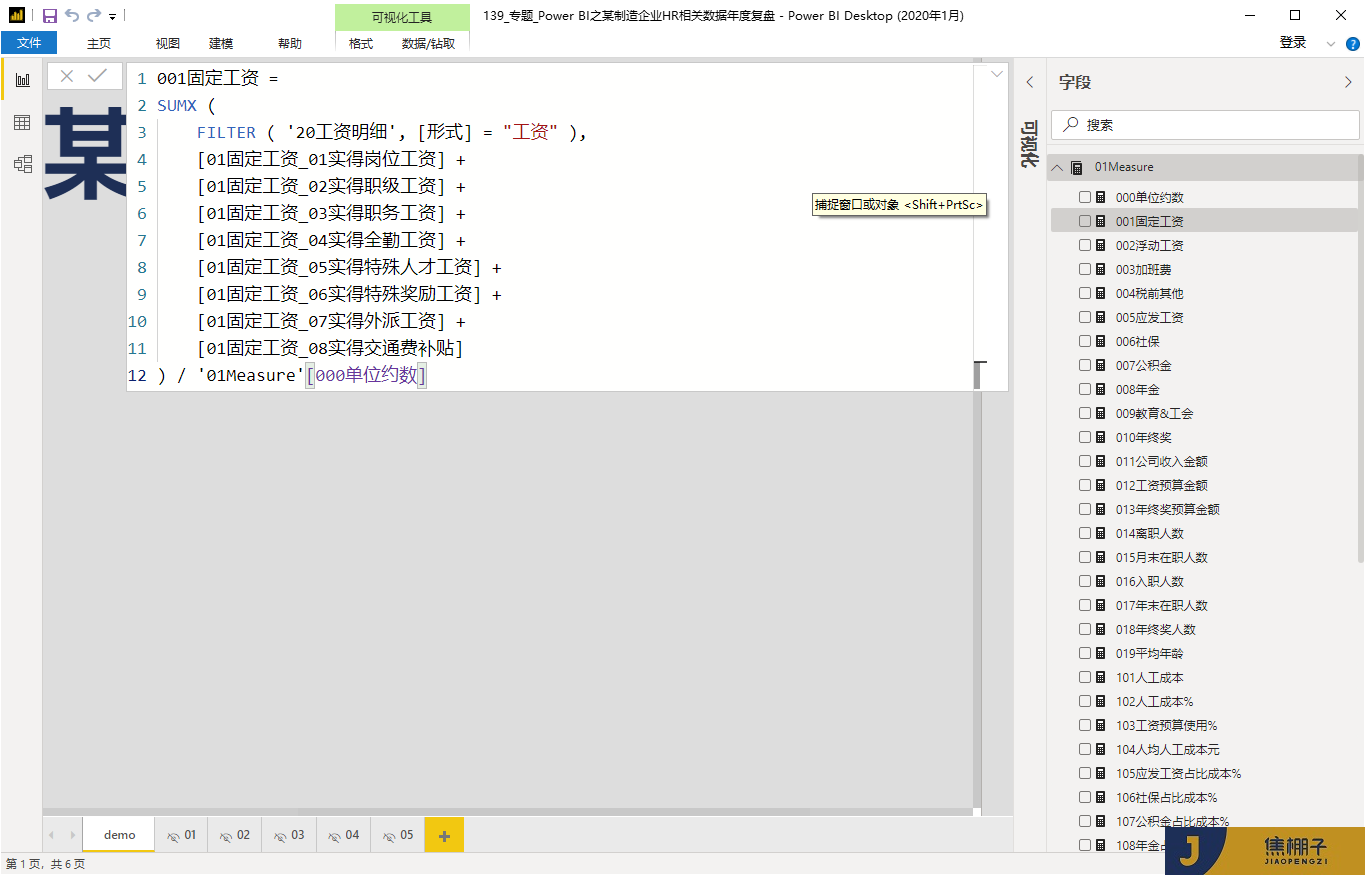Click the Power BI logo icon
Screen dimensions: 1365x875
[x=17, y=16]
